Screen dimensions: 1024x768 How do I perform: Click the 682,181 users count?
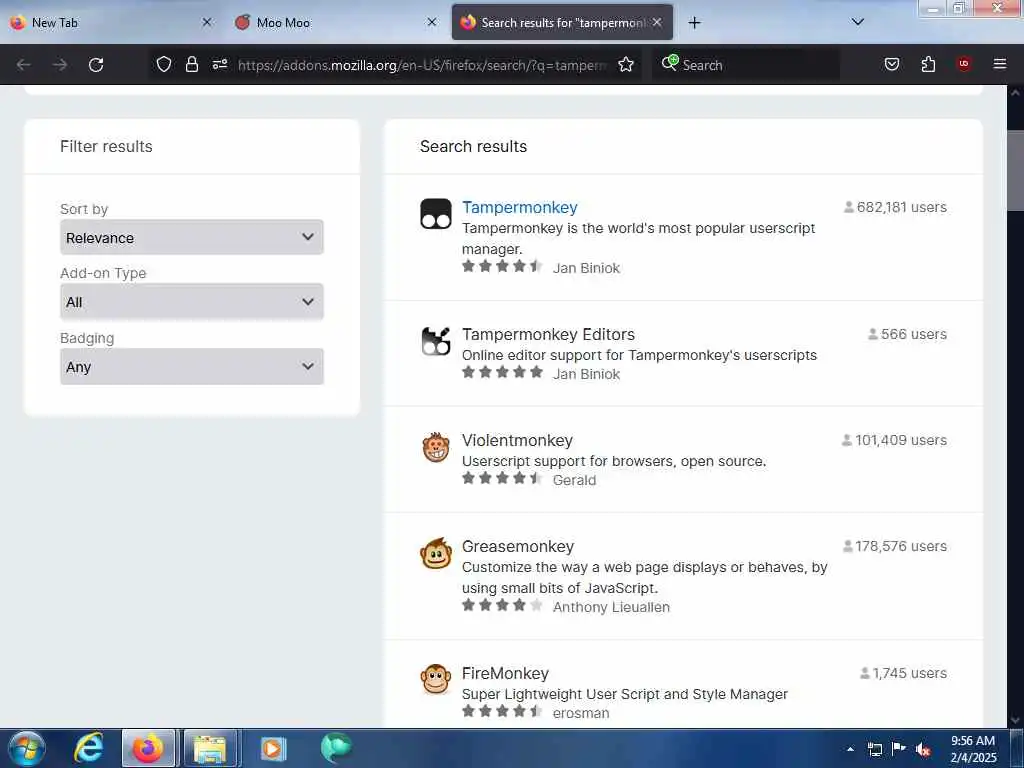[895, 207]
